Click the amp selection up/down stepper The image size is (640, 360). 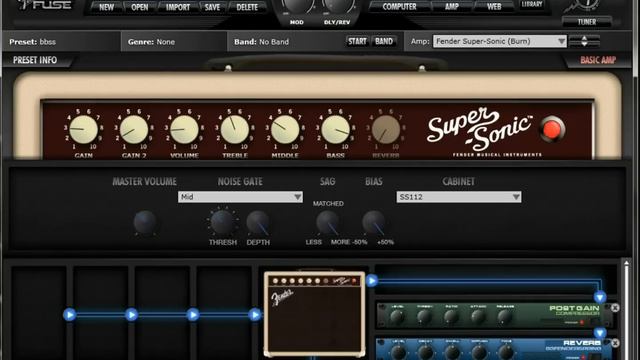(584, 41)
